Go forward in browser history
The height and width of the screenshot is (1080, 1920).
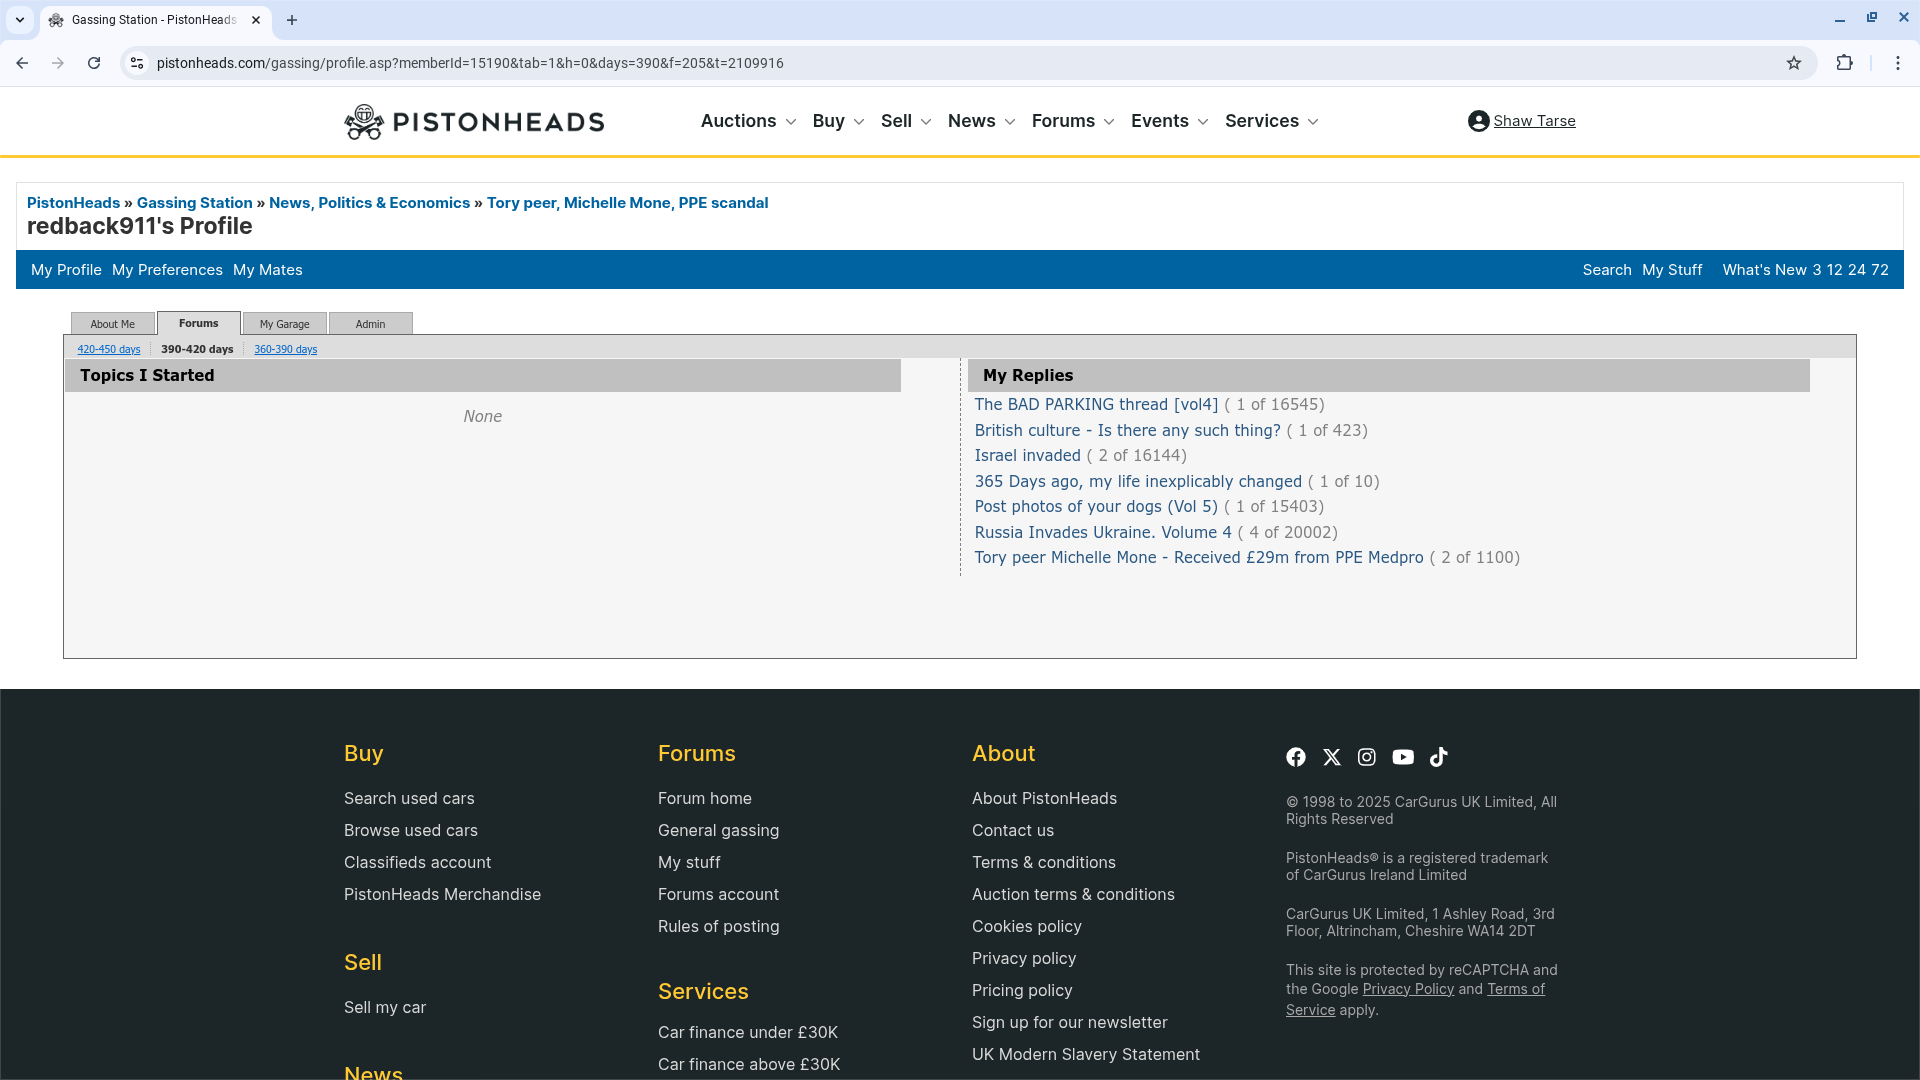point(58,63)
